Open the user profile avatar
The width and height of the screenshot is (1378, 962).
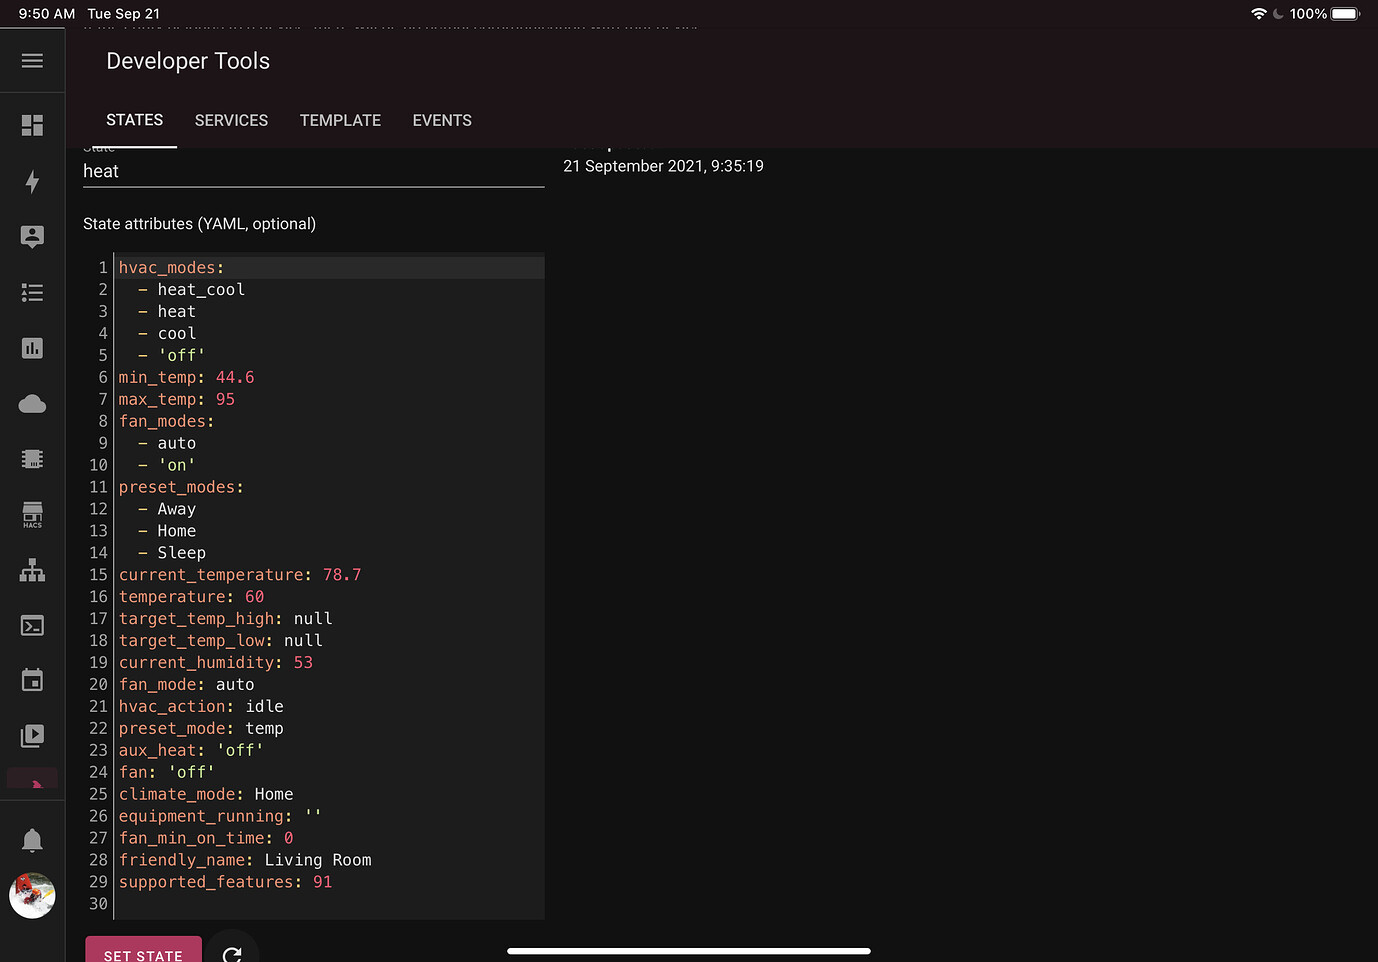pos(32,896)
